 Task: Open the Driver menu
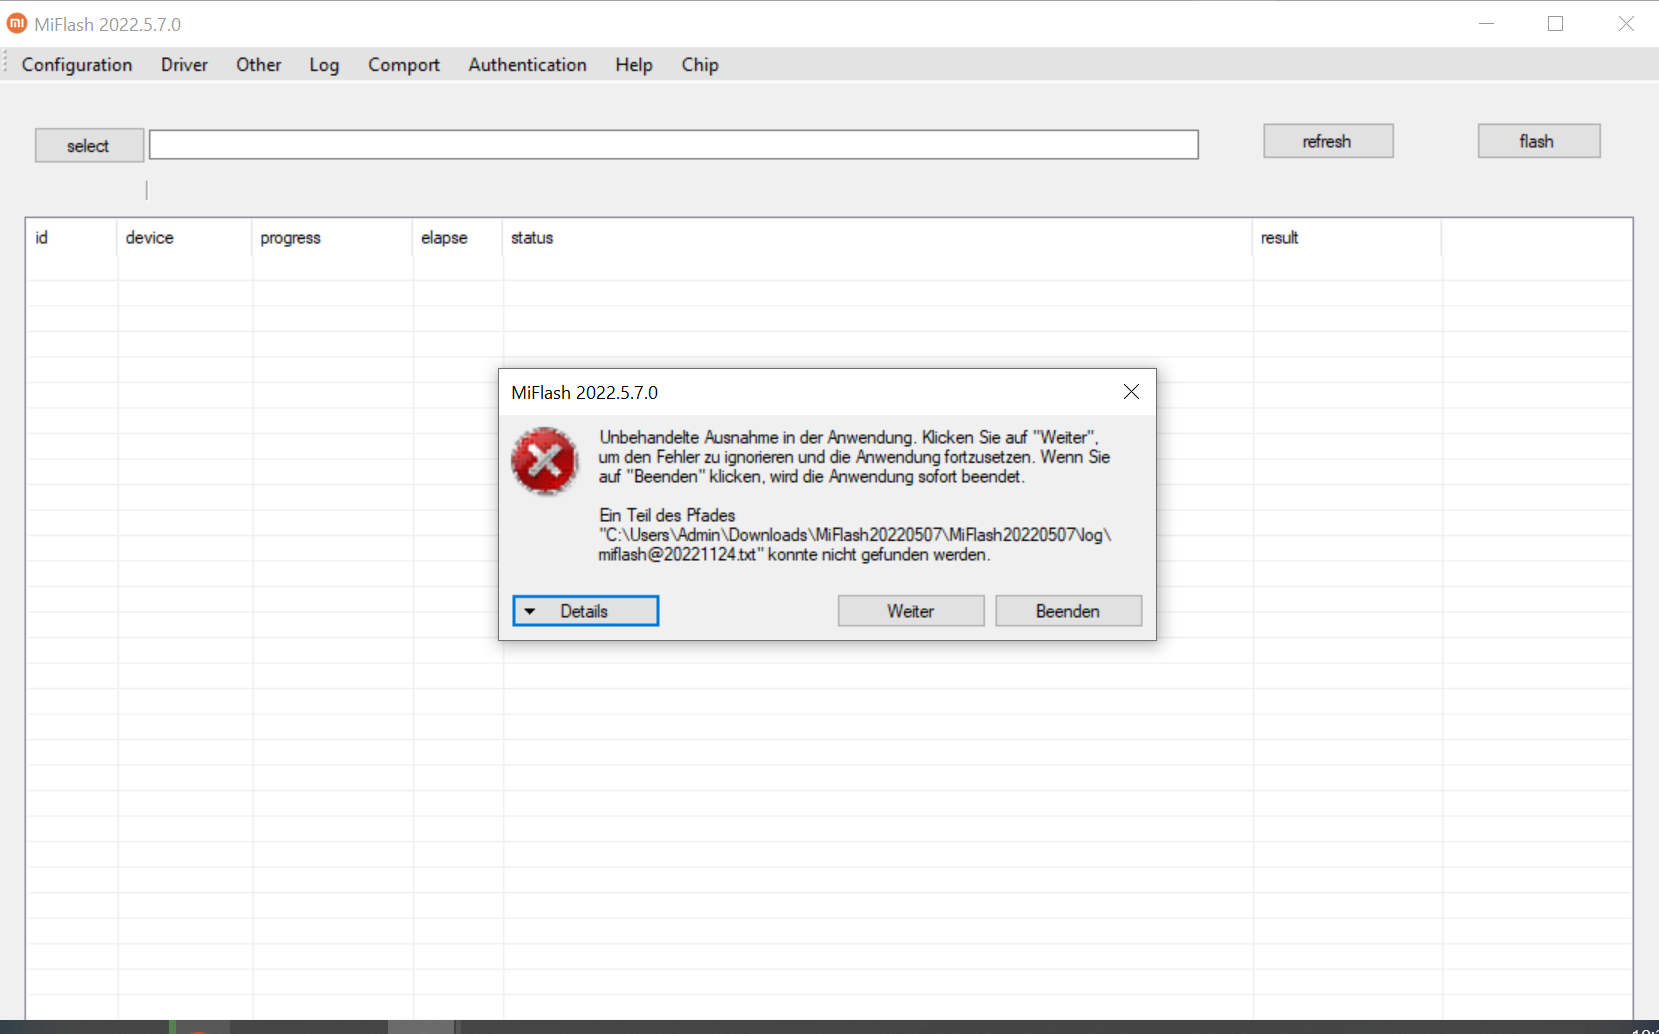tap(184, 65)
